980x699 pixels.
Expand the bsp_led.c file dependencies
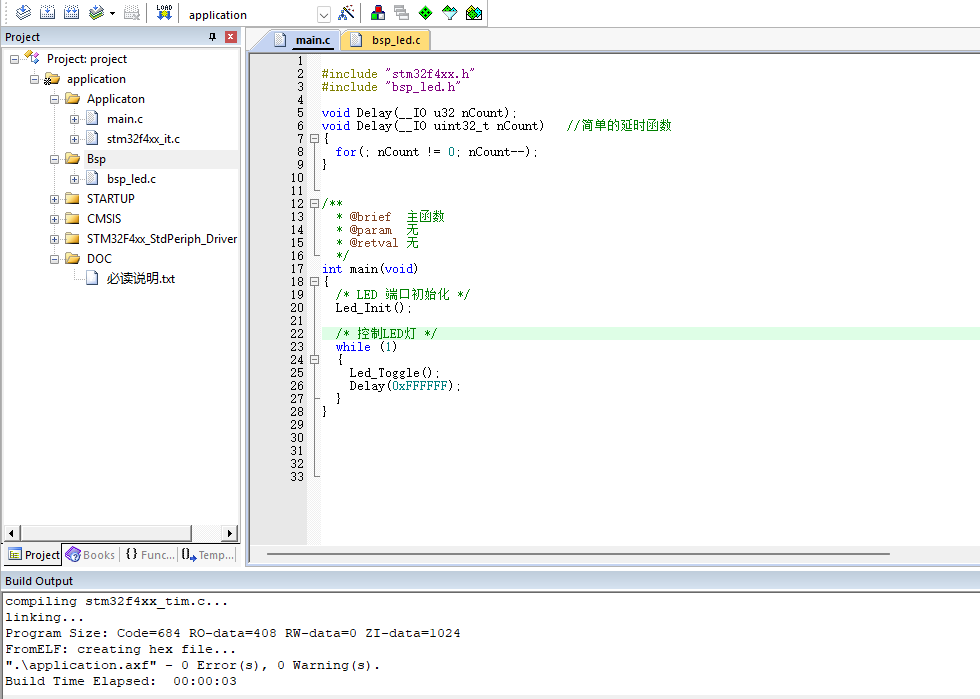[x=74, y=179]
